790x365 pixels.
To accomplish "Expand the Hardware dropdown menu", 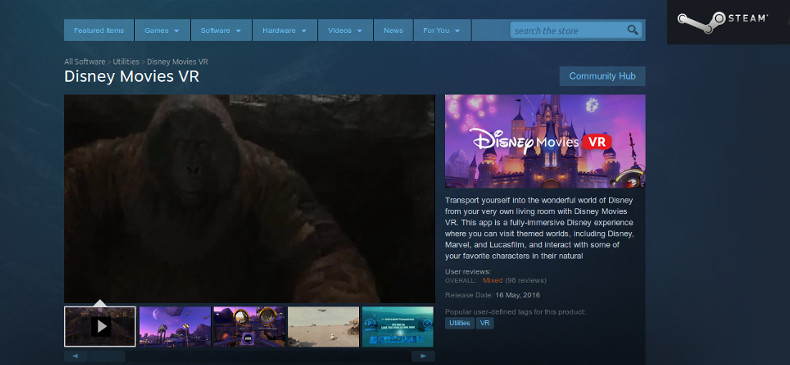I will 285,30.
